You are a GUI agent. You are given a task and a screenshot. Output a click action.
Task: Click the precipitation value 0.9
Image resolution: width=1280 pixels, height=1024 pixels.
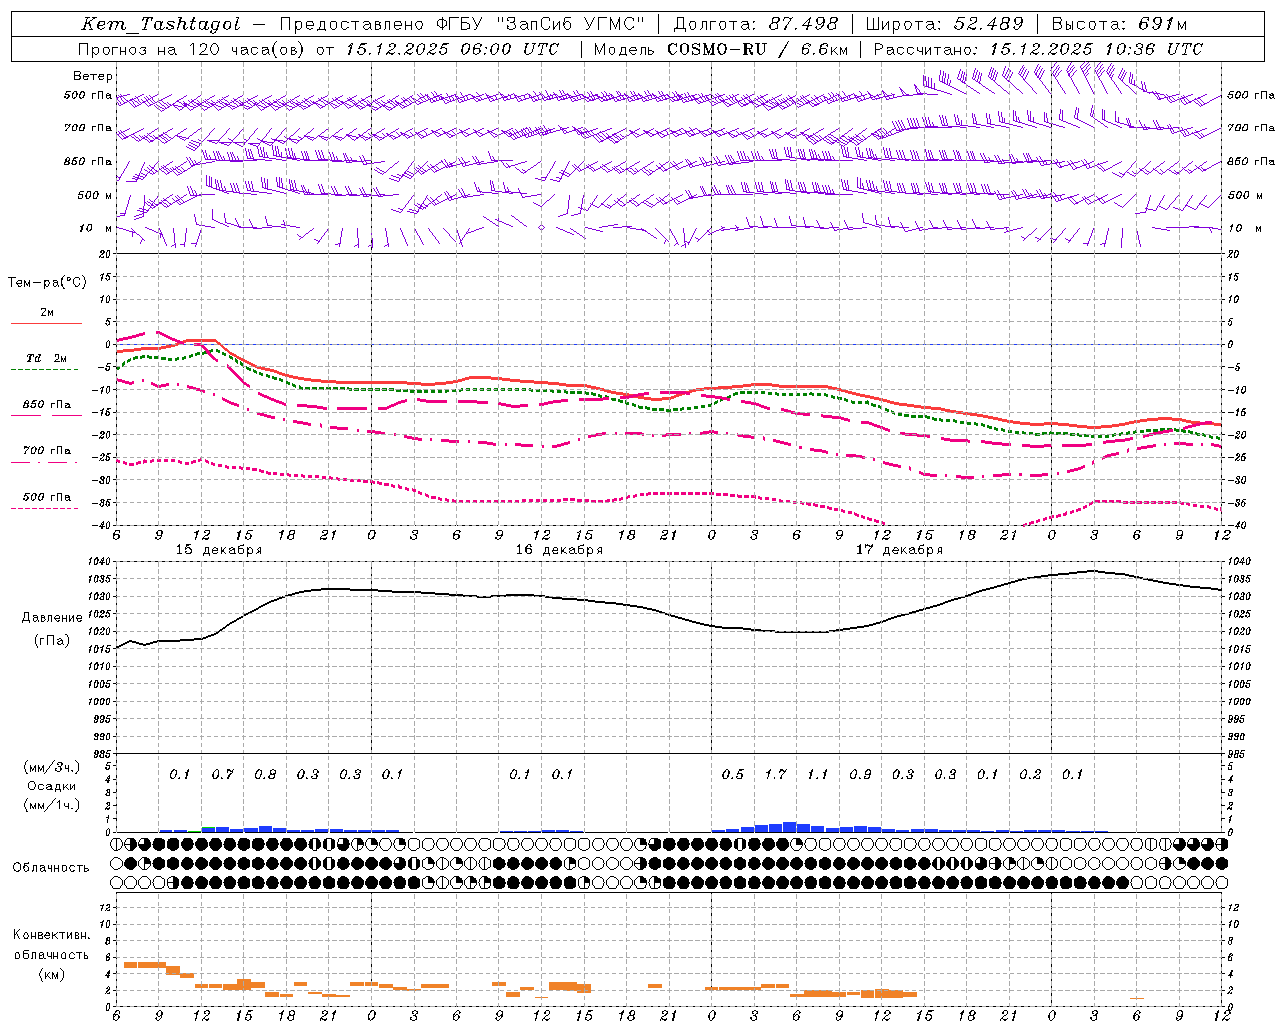click(860, 774)
